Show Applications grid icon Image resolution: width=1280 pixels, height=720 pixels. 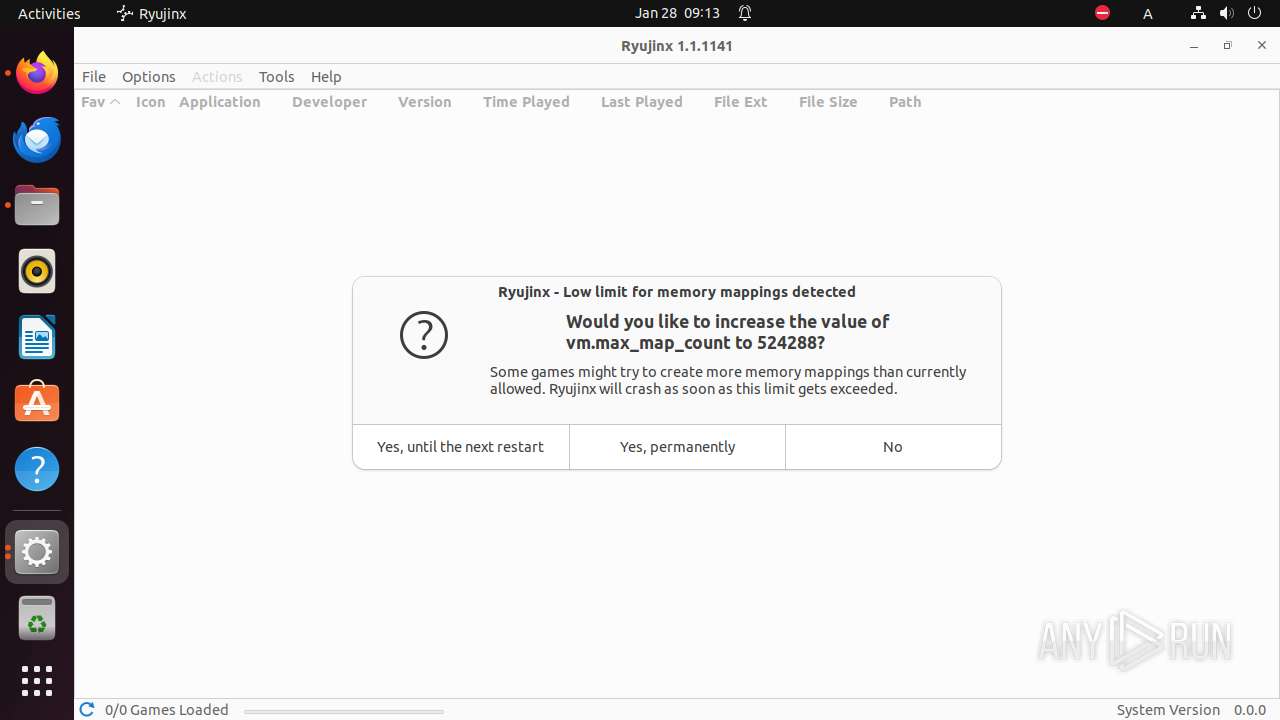(x=37, y=681)
